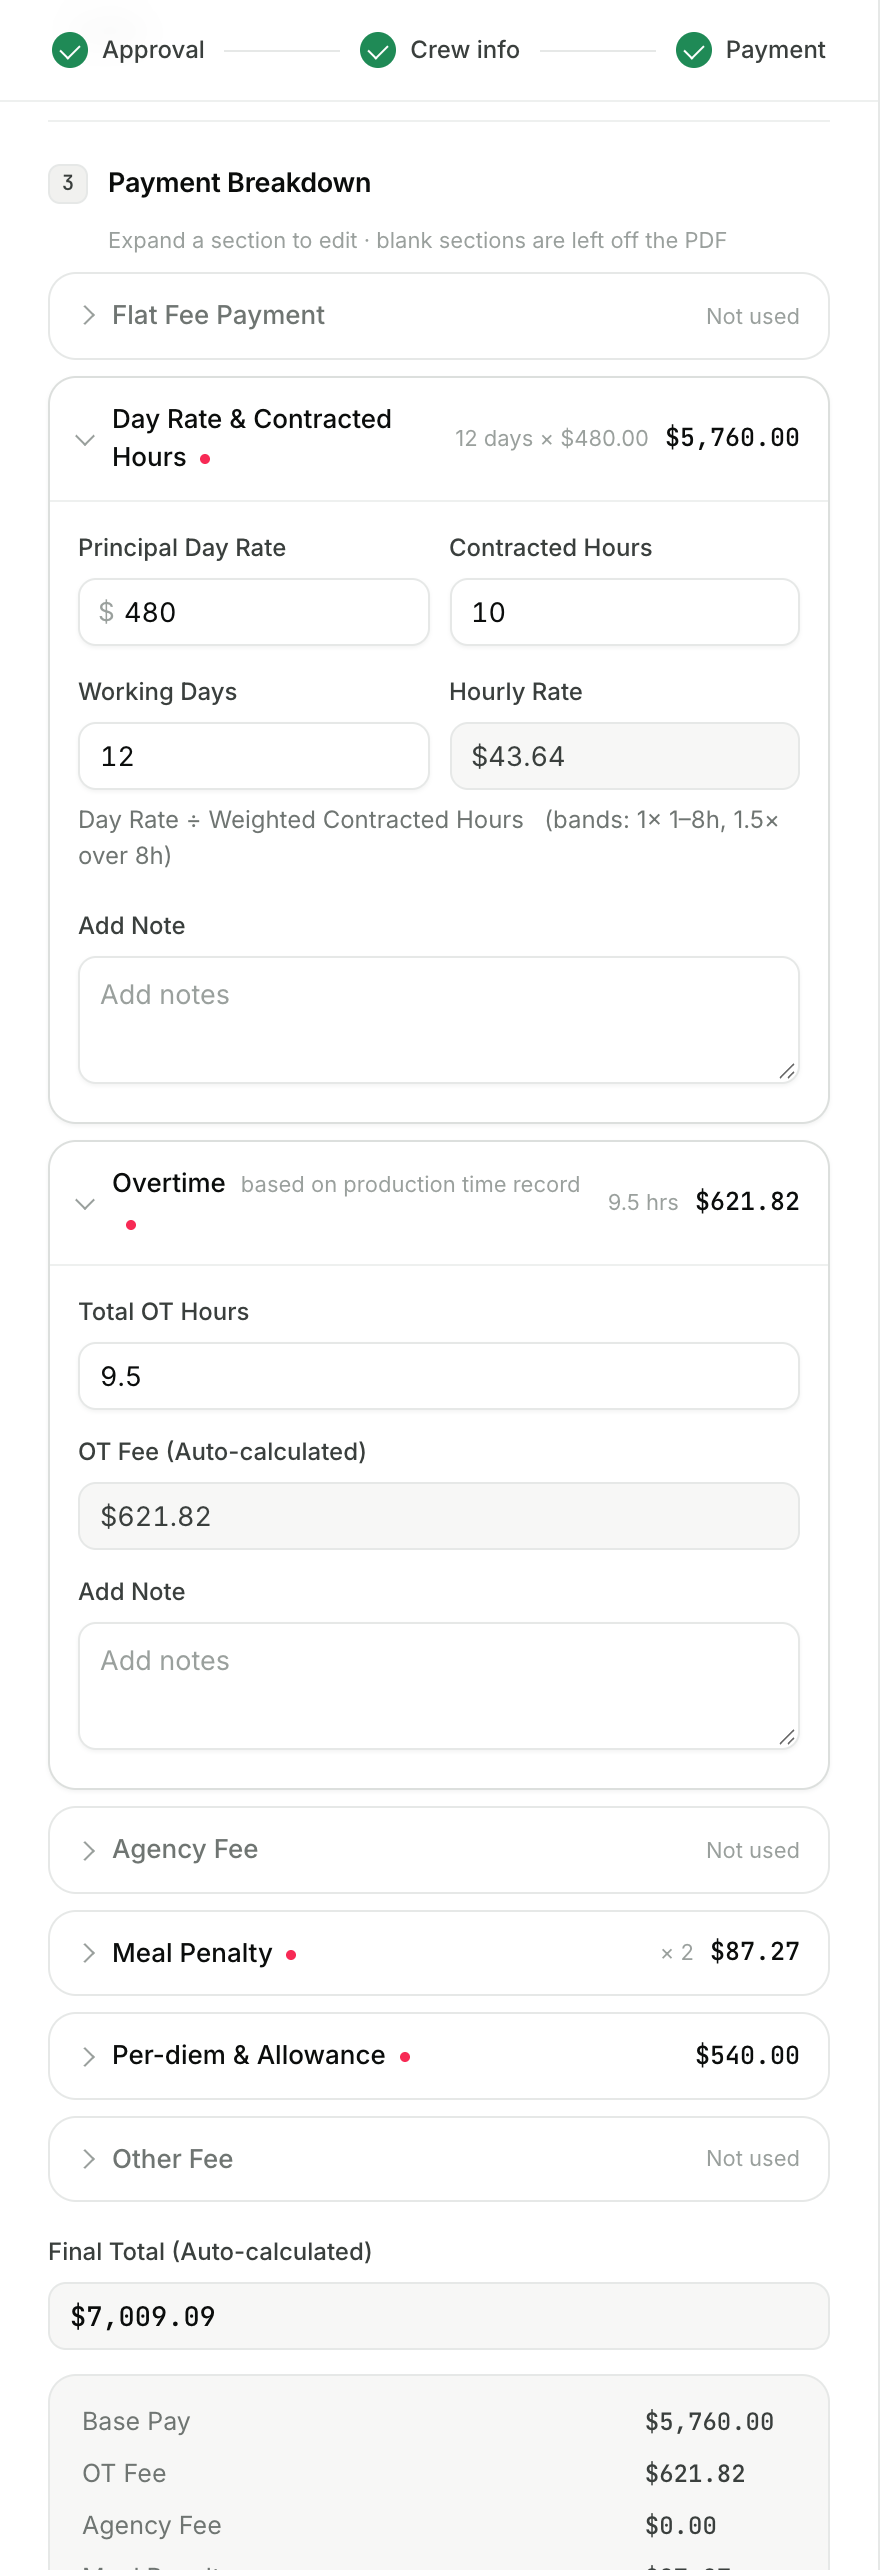Click the Payment Breakdown heading

click(x=240, y=183)
